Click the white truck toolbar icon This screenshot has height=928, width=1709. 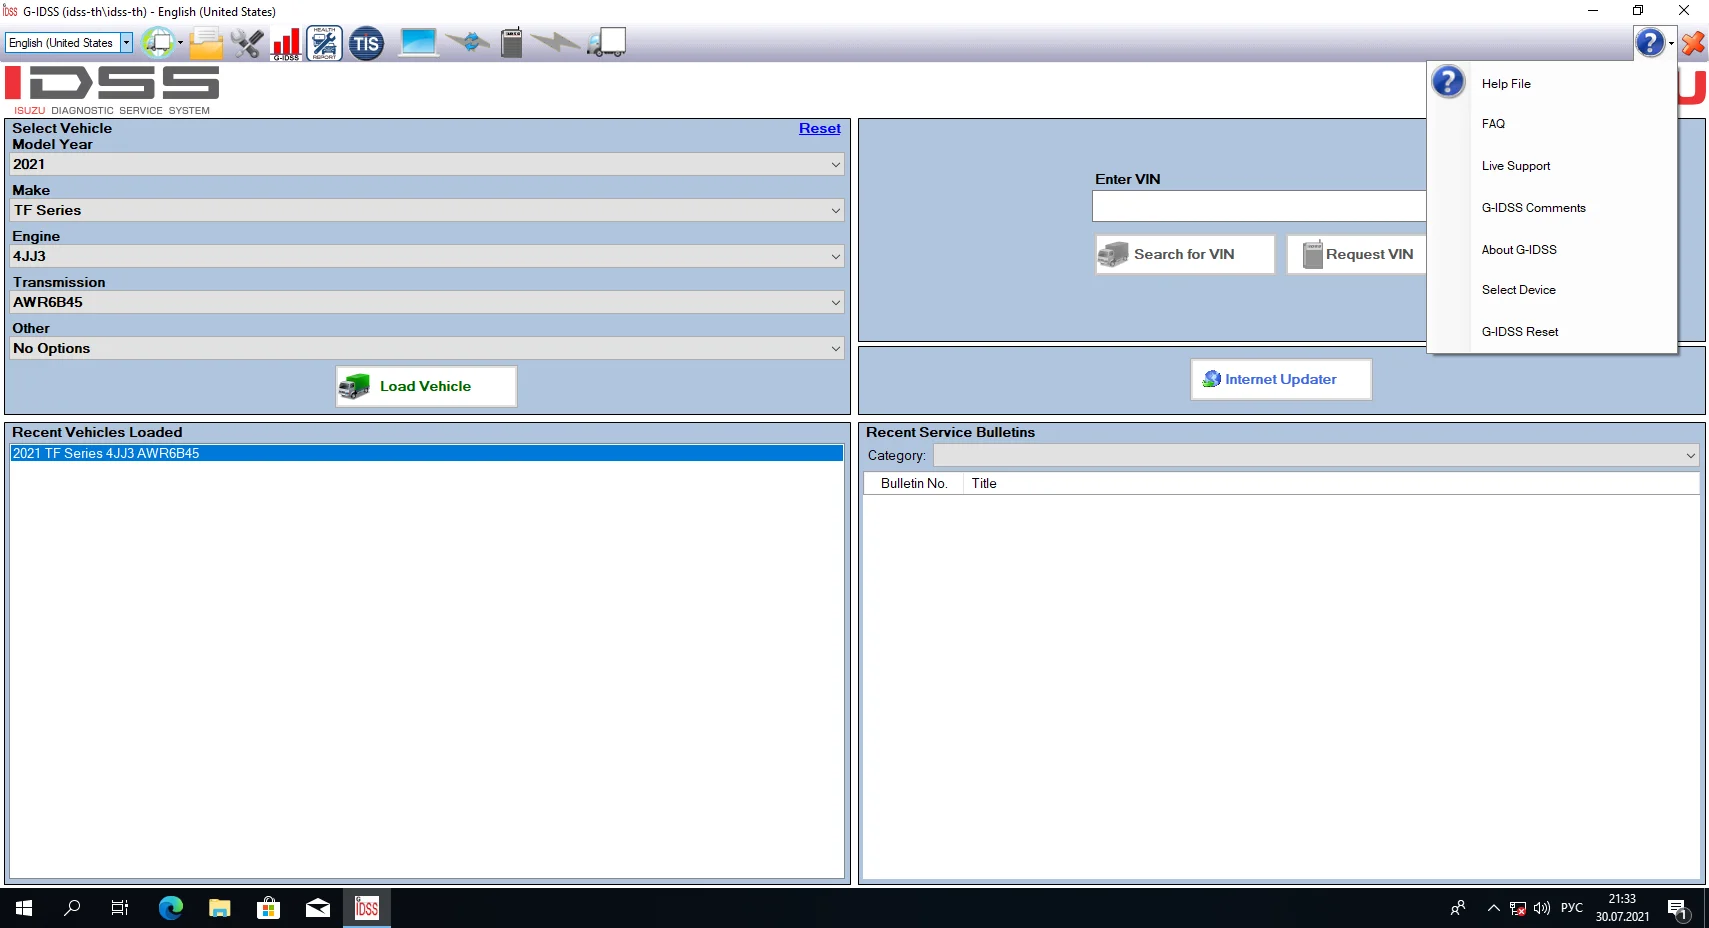click(607, 43)
